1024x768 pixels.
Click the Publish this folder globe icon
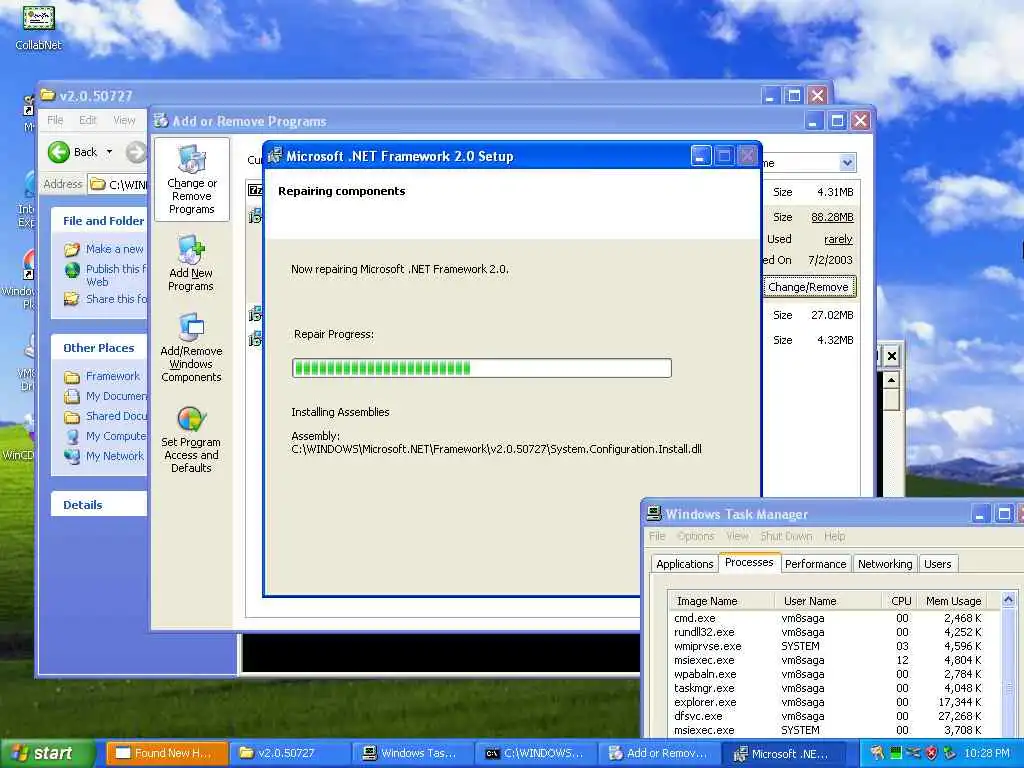(x=72, y=270)
